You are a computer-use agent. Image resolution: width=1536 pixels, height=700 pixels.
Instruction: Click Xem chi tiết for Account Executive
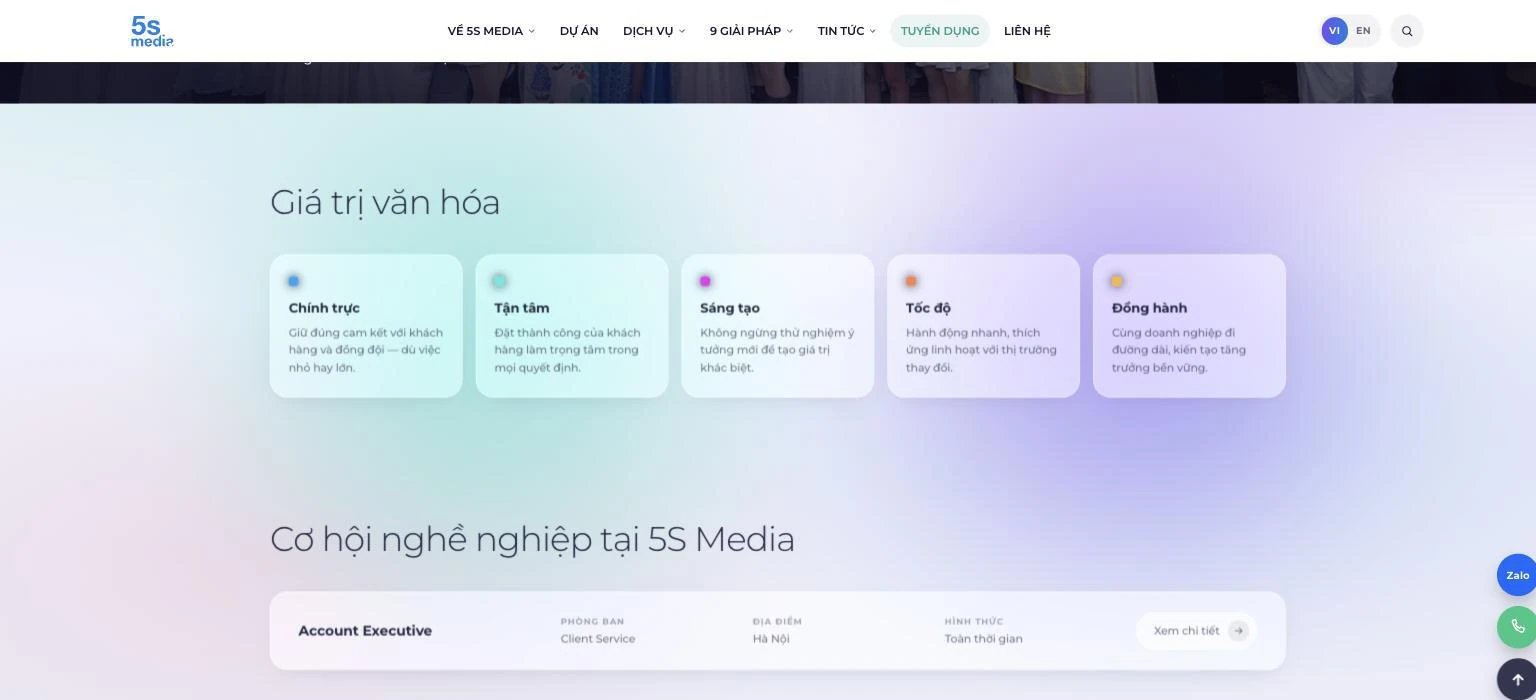[1197, 631]
